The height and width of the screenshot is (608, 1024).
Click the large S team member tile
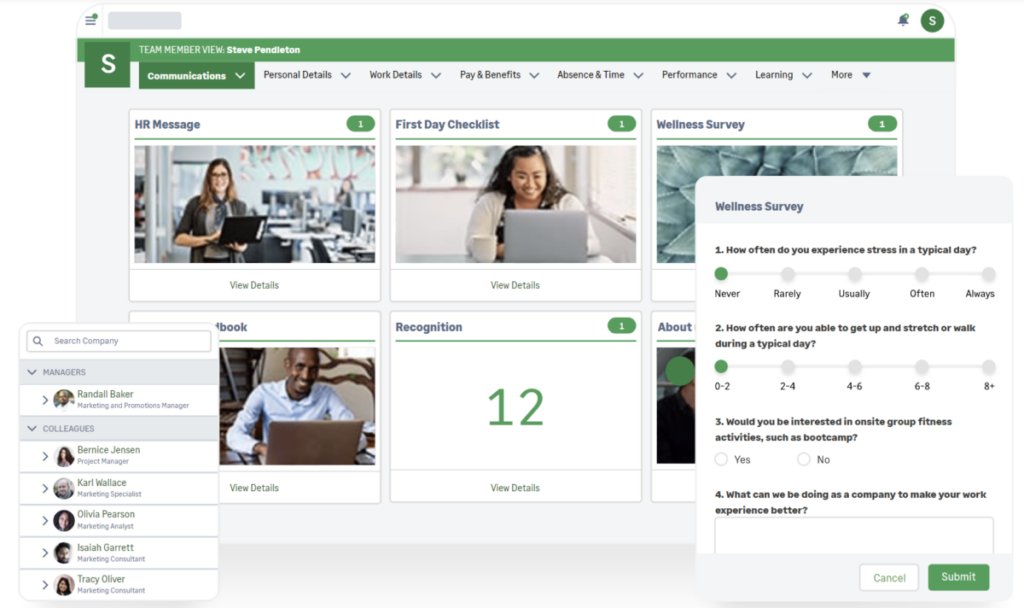tap(107, 64)
